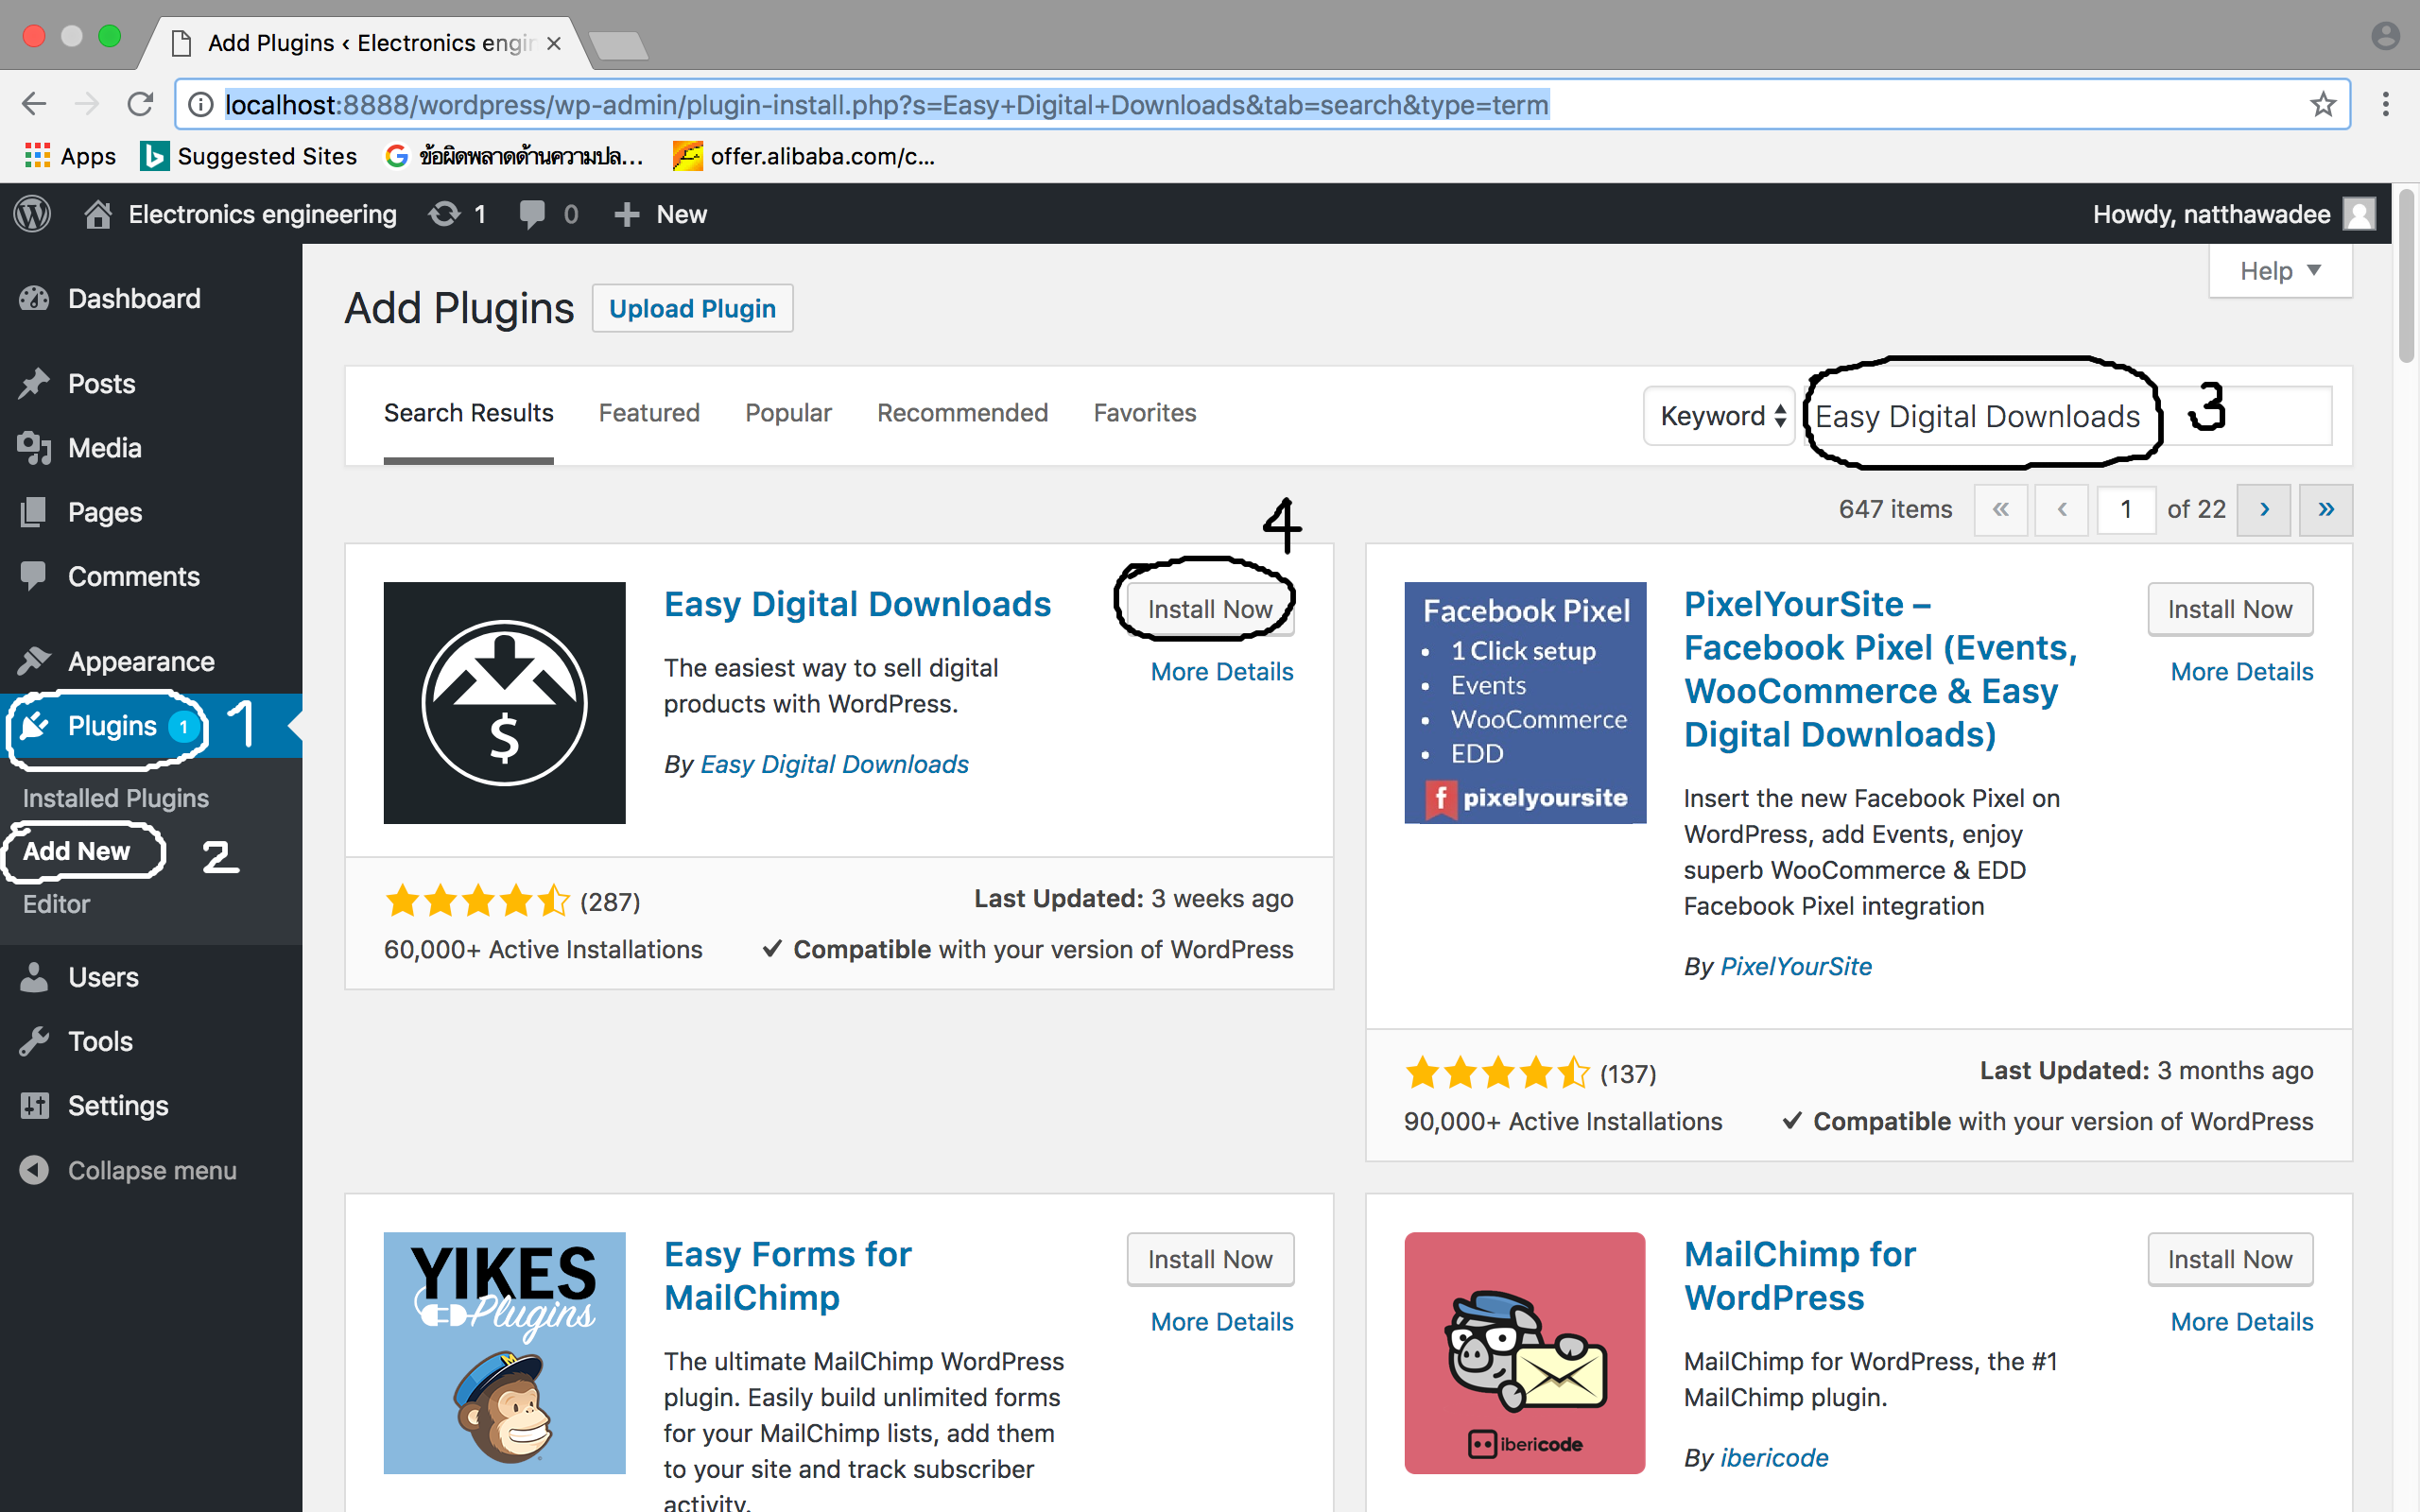Visit site via Electronics engineering home icon
Image resolution: width=2420 pixels, height=1512 pixels.
coord(240,214)
